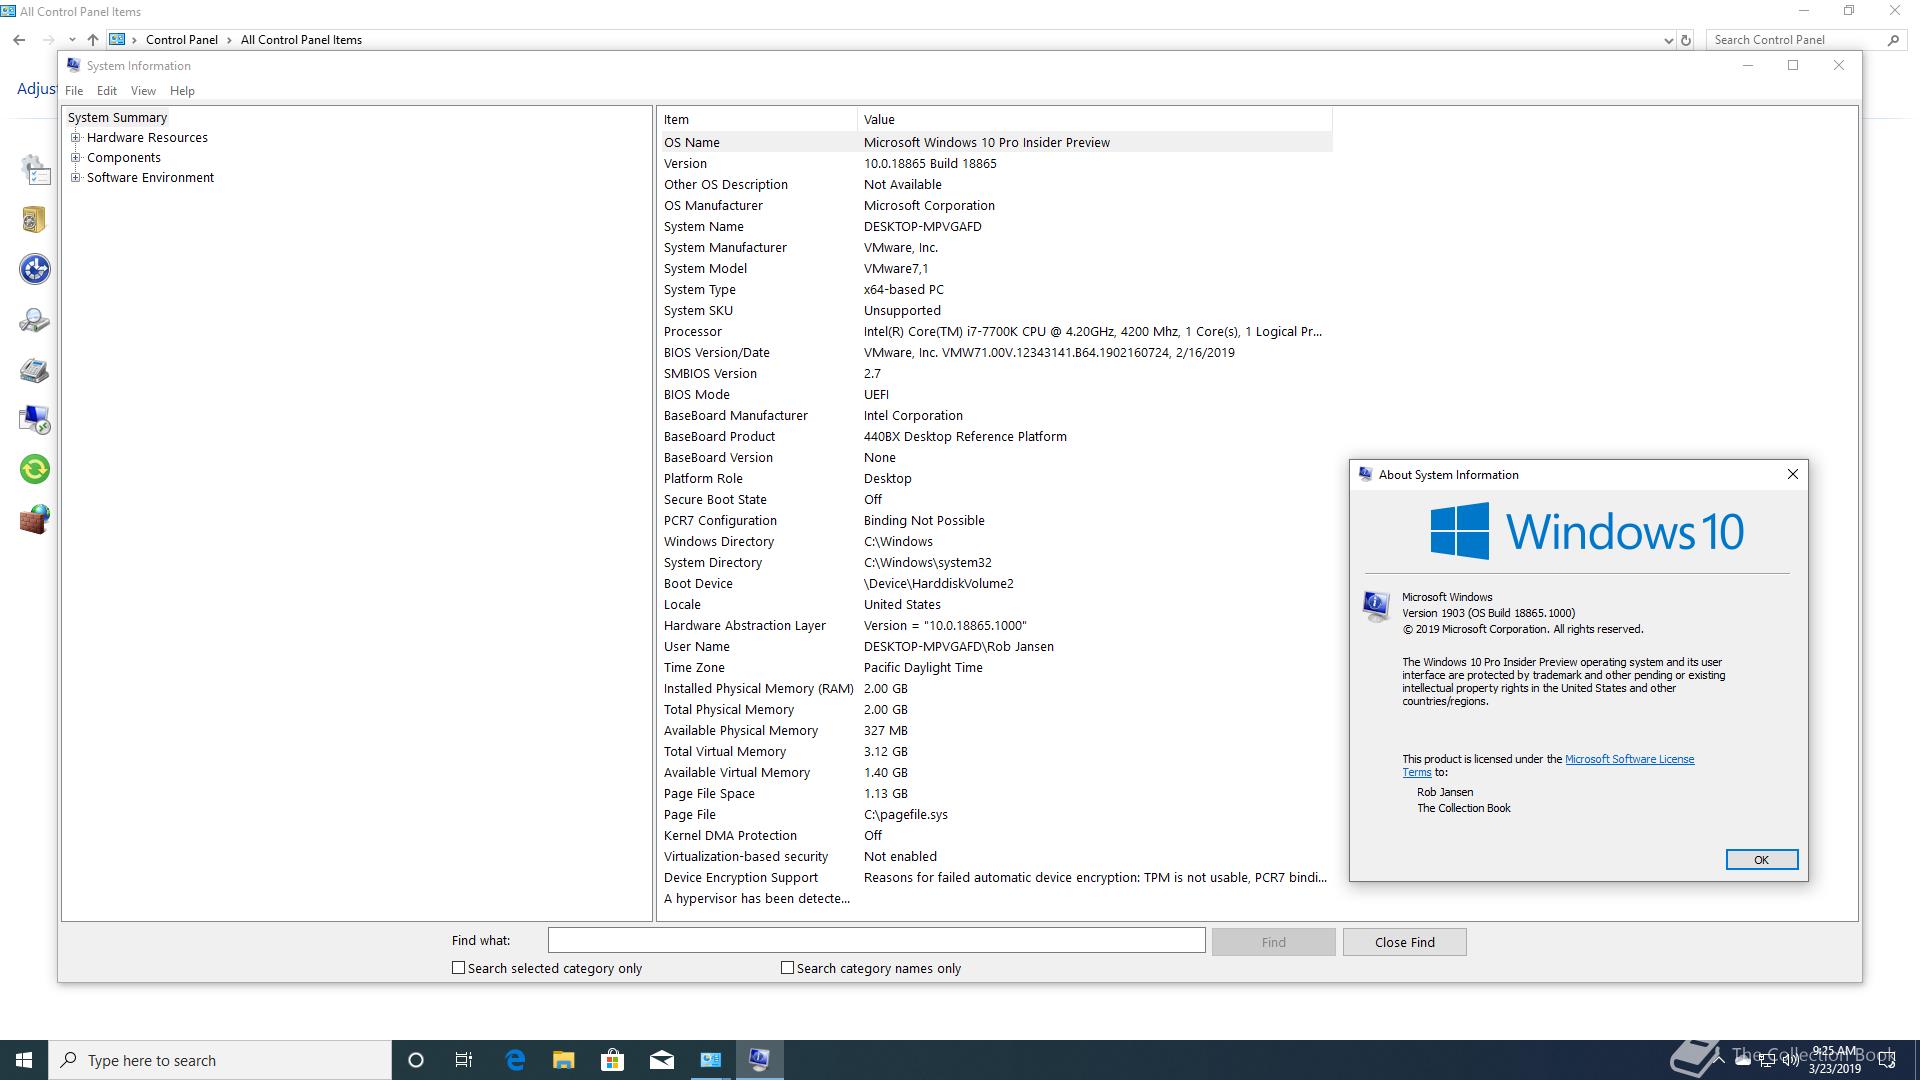Screen dimensions: 1920x1080
Task: Select the OS Name row
Action: 996,142
